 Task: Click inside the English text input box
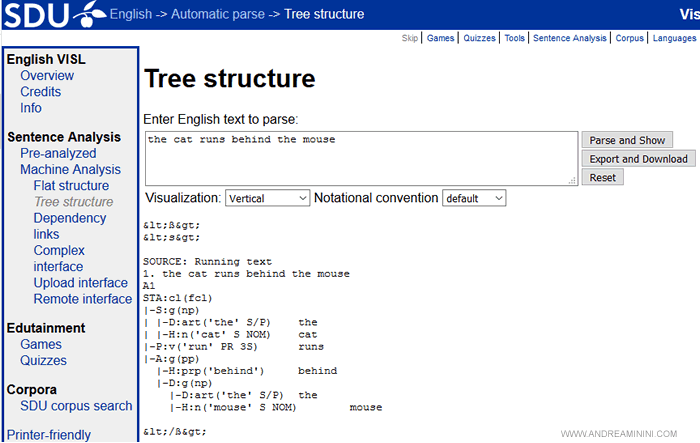pyautogui.click(x=360, y=157)
